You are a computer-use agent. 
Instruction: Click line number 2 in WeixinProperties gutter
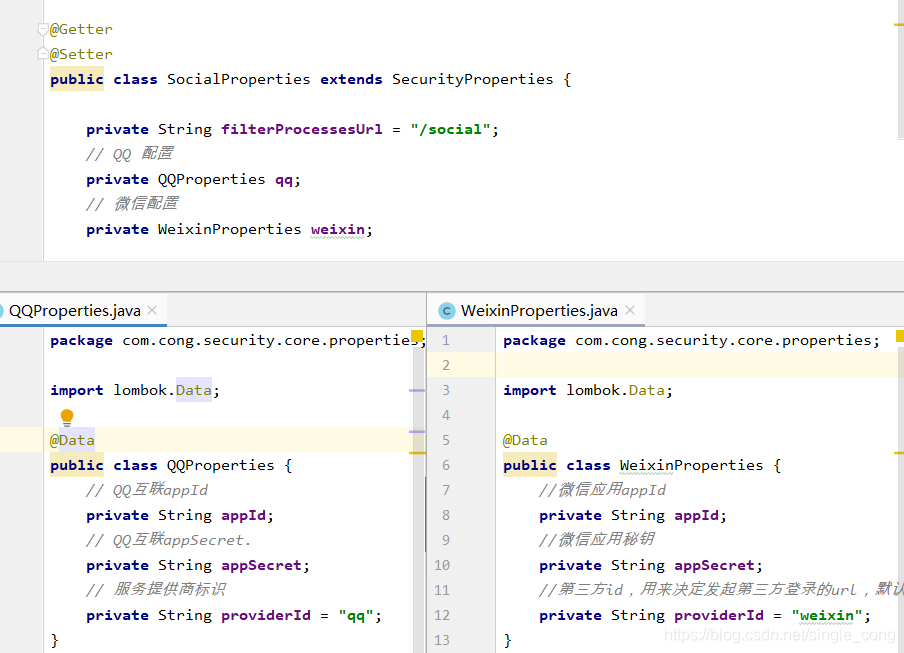tap(446, 365)
